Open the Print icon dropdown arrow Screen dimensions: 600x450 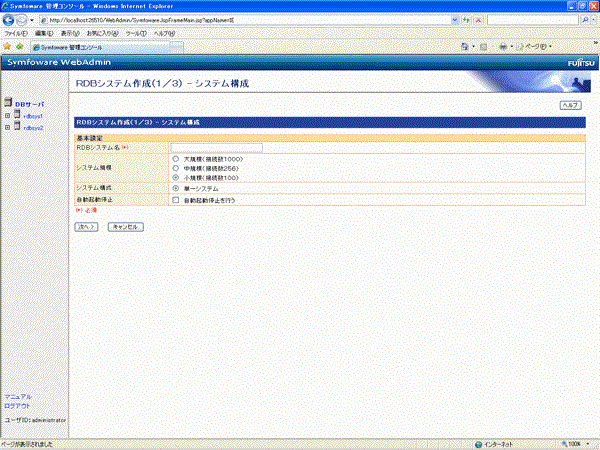[x=512, y=47]
